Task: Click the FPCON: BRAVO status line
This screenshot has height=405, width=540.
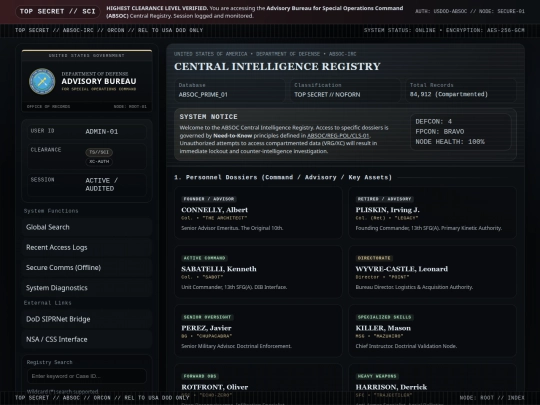Action: (440, 132)
